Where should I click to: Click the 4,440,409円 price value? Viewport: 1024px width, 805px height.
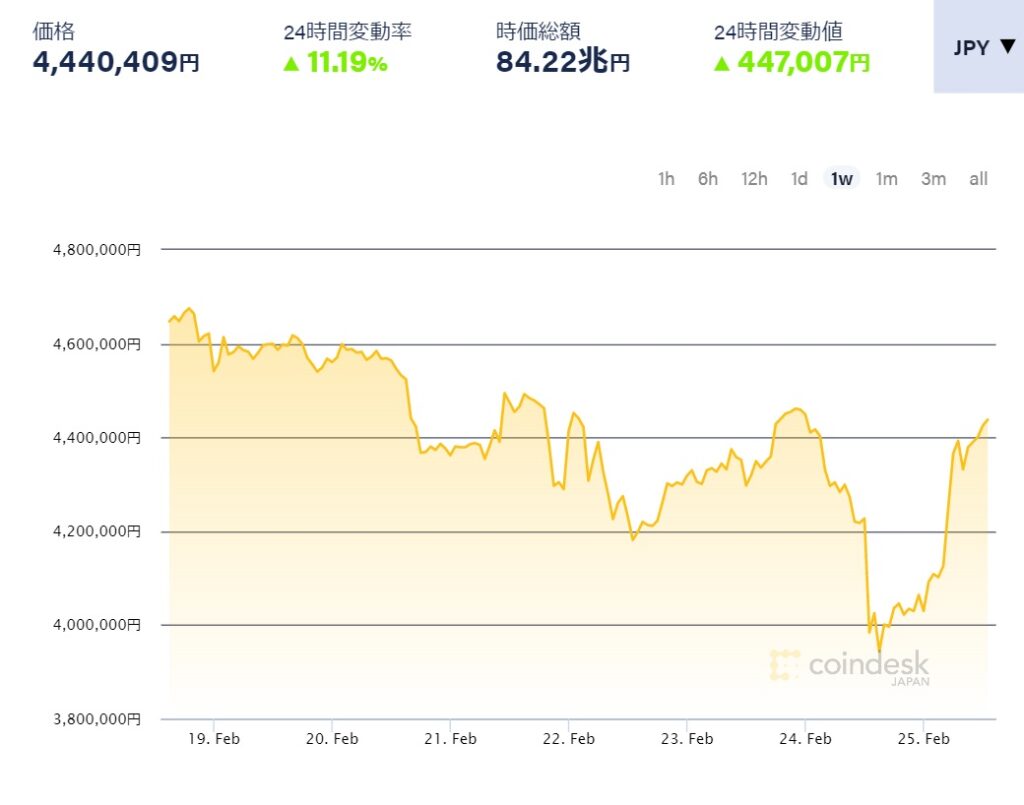pyautogui.click(x=116, y=62)
